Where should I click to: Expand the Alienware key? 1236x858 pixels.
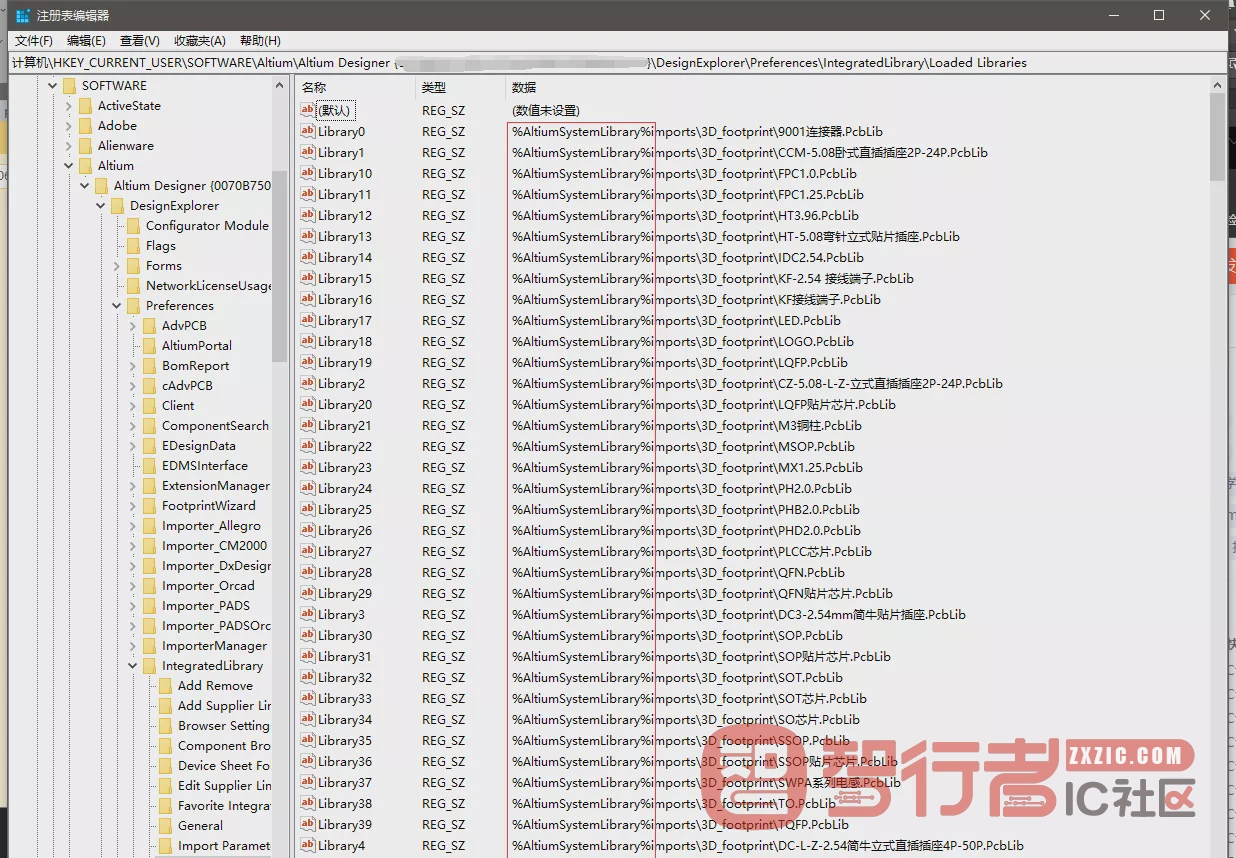pos(69,146)
